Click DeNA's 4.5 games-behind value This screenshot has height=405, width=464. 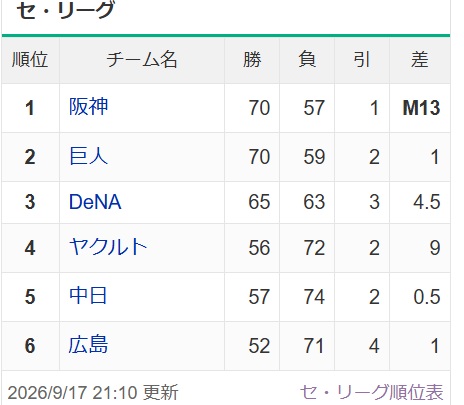[427, 202]
